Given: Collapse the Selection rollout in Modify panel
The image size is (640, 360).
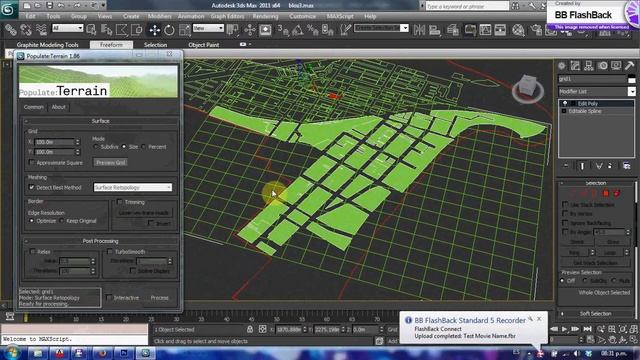Looking at the screenshot, I should click(596, 183).
